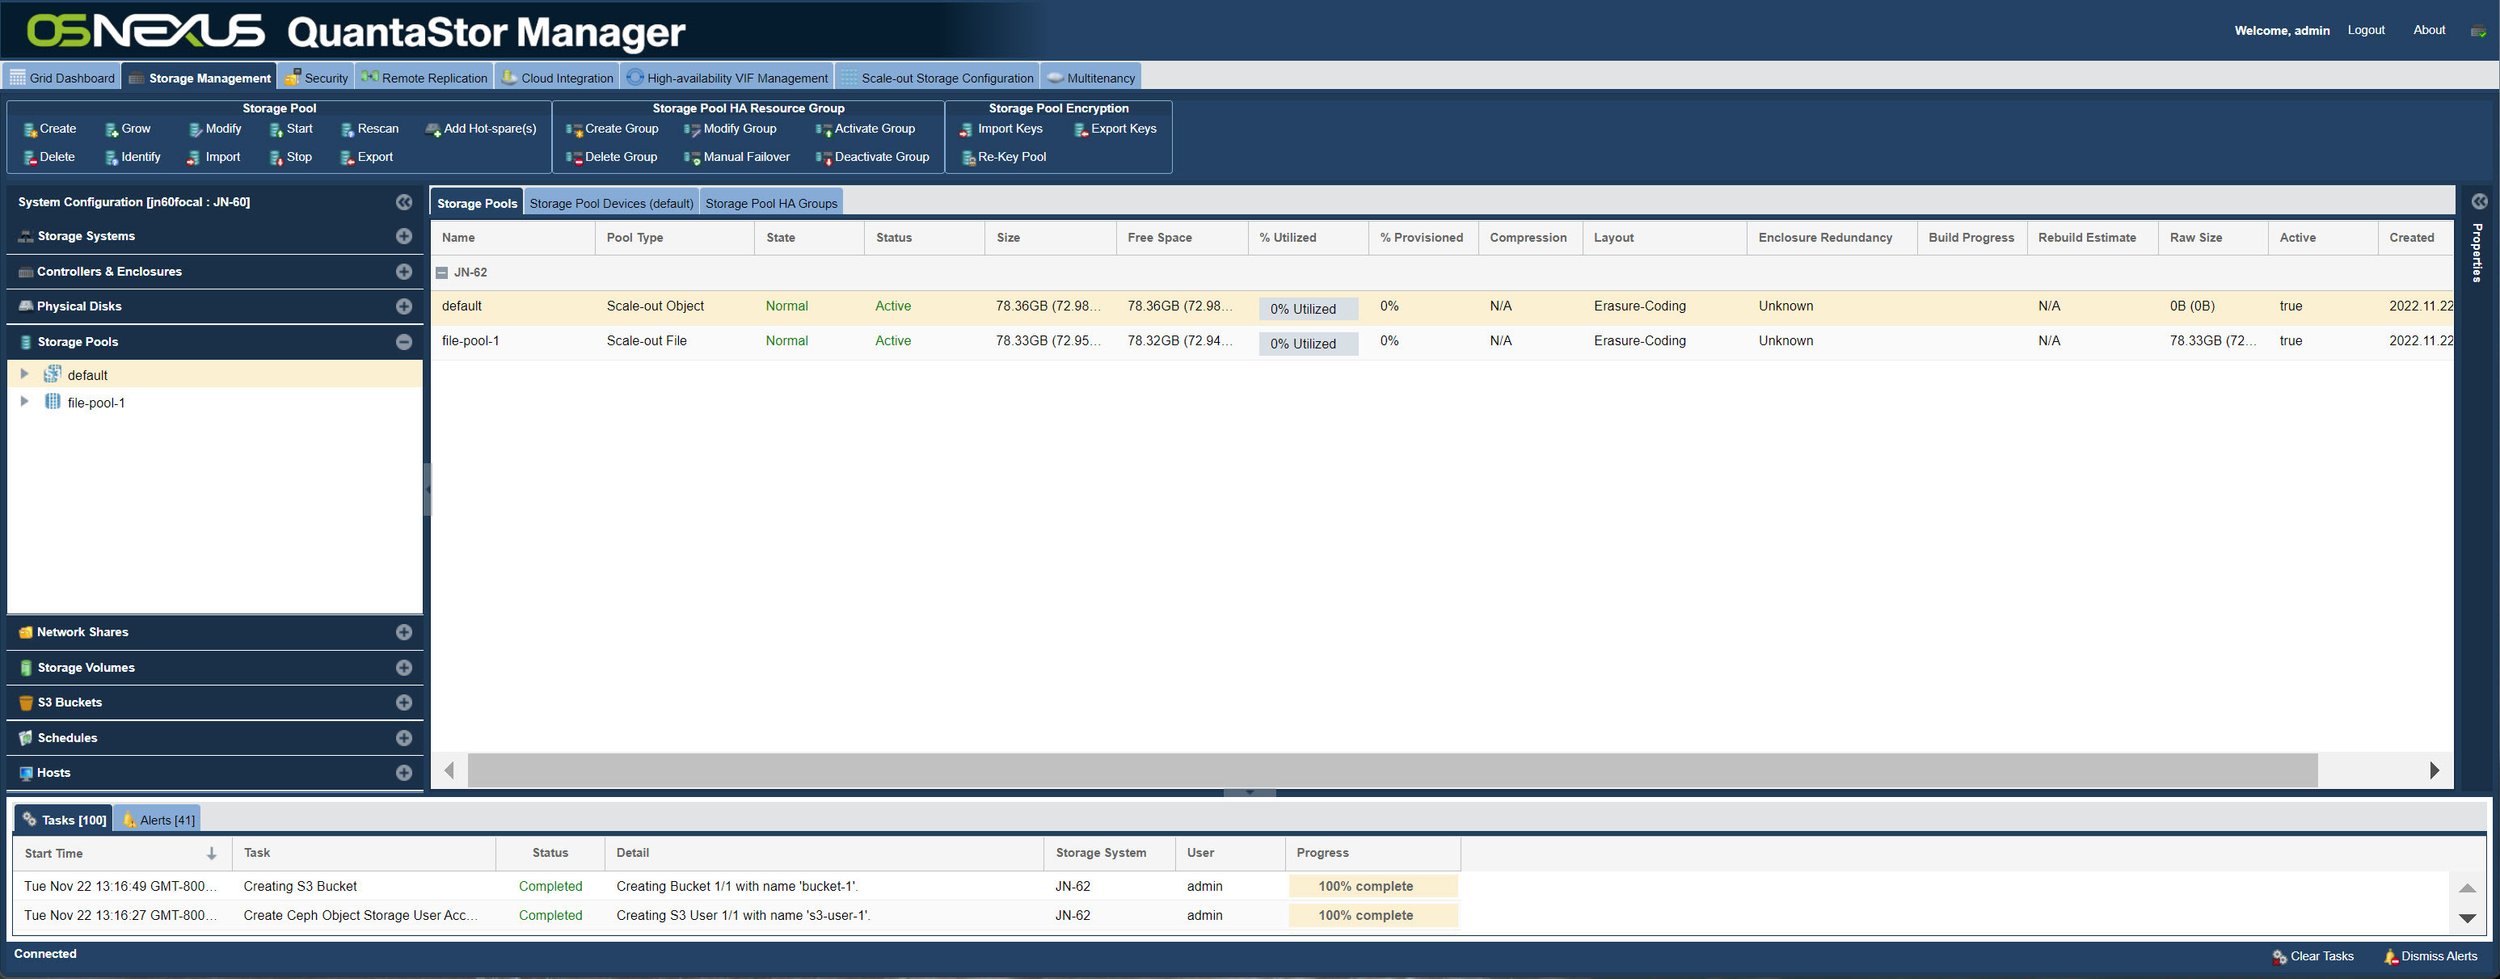
Task: Expand the Storage Systems section
Action: pos(404,236)
